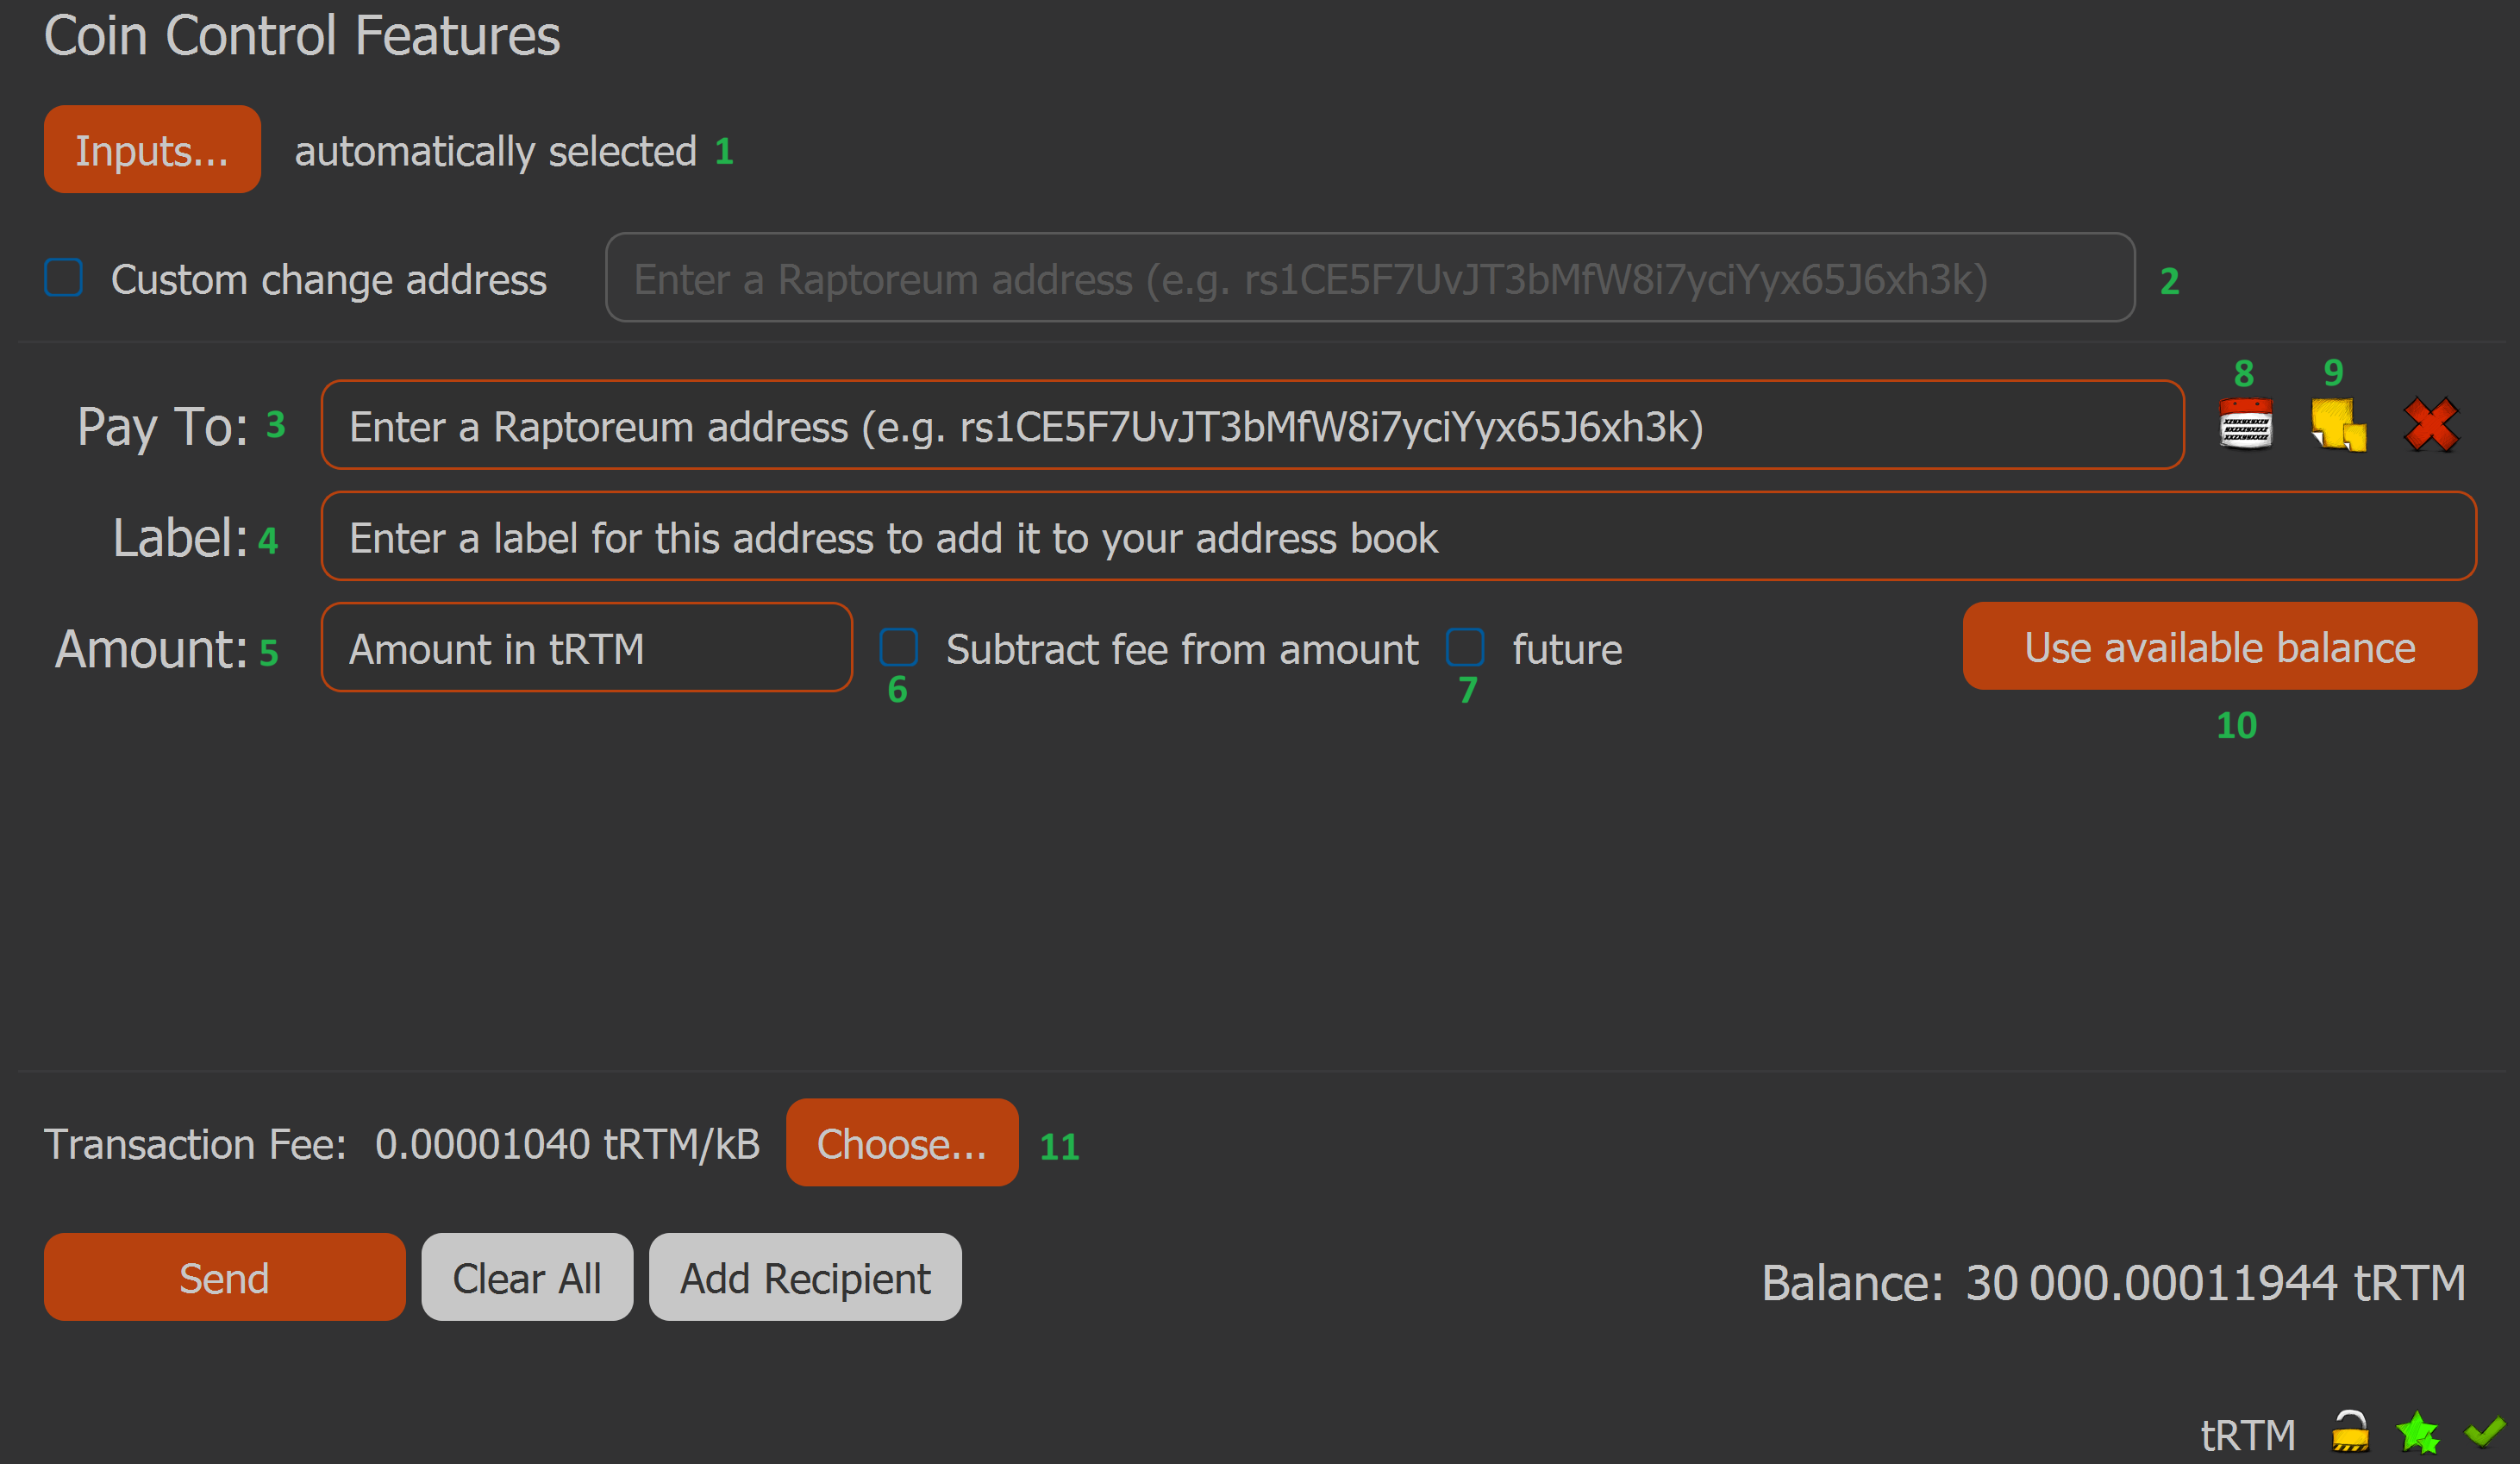Focus the Pay To address field
The width and height of the screenshot is (2520, 1464).
(x=1250, y=426)
